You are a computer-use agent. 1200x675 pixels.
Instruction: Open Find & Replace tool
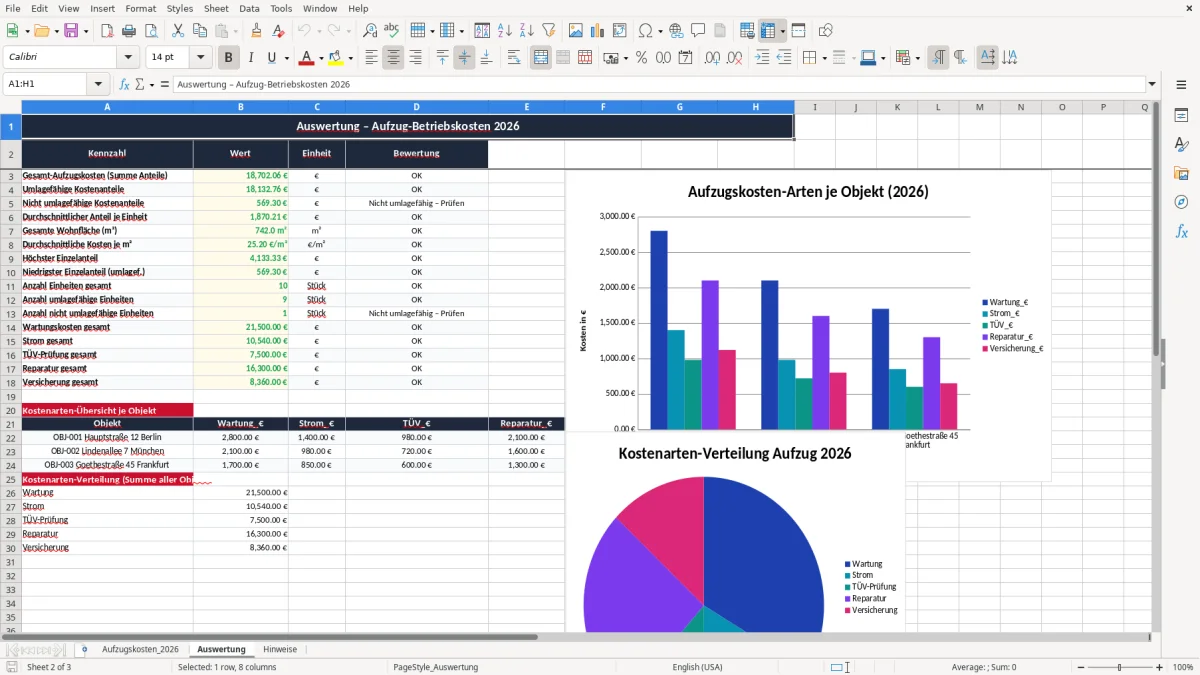pyautogui.click(x=370, y=31)
